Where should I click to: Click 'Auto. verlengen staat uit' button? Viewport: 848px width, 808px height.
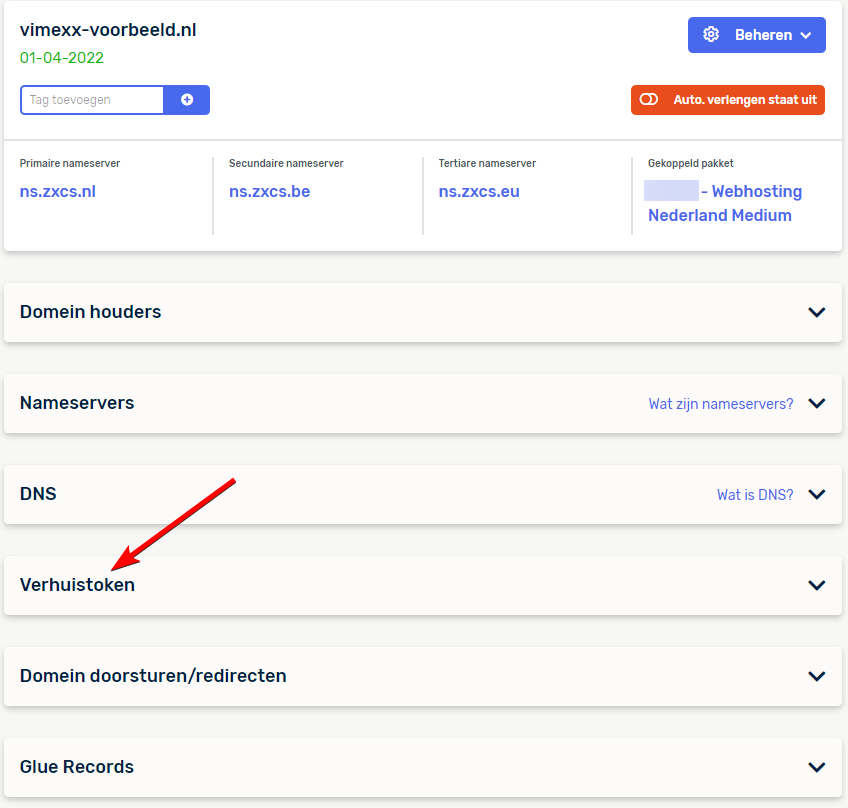[744, 100]
